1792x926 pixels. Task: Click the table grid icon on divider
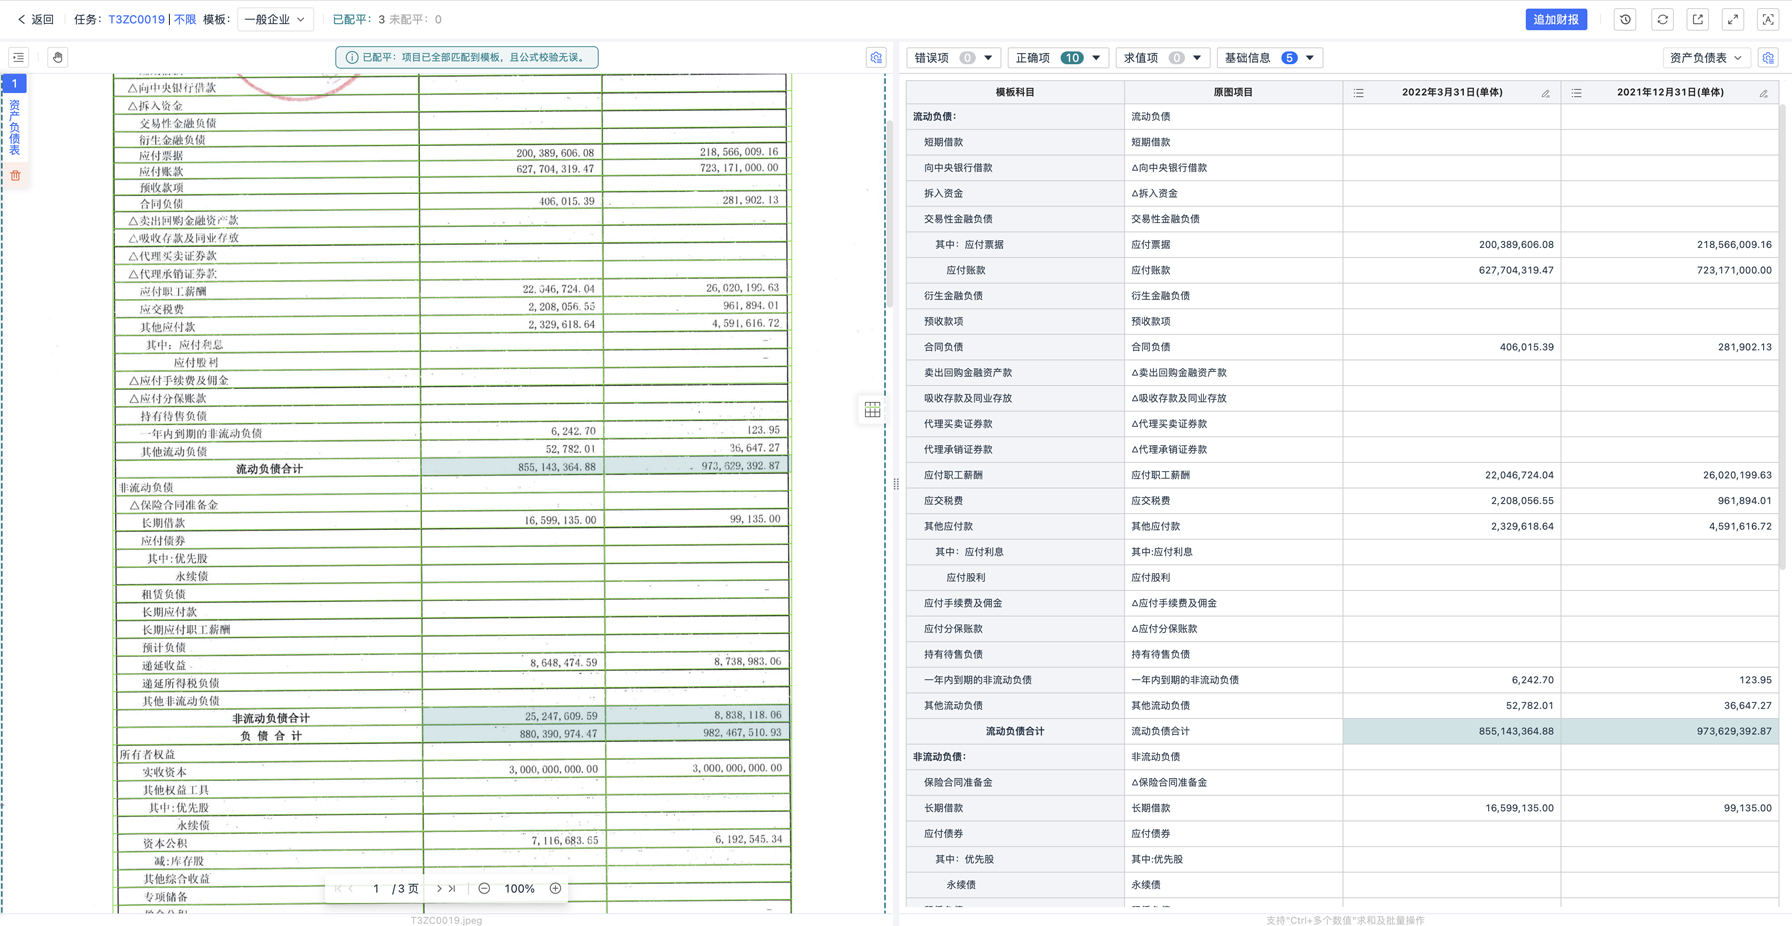tap(872, 410)
